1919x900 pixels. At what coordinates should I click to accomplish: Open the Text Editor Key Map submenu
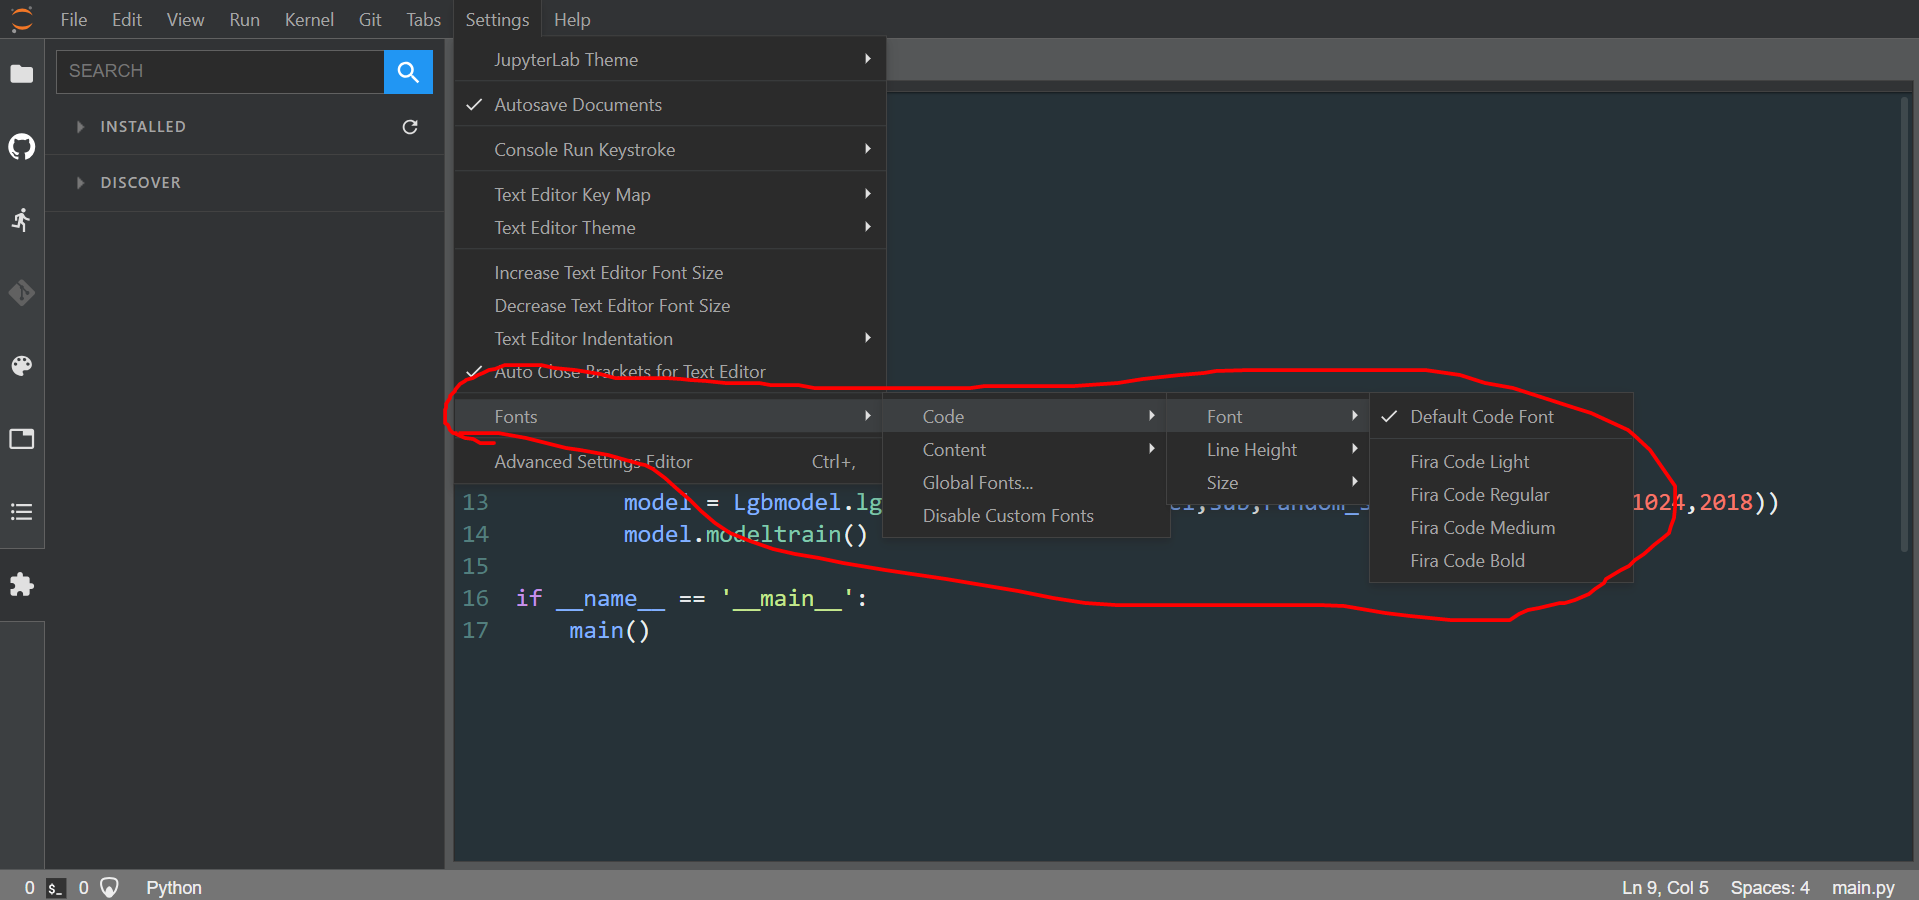point(670,195)
